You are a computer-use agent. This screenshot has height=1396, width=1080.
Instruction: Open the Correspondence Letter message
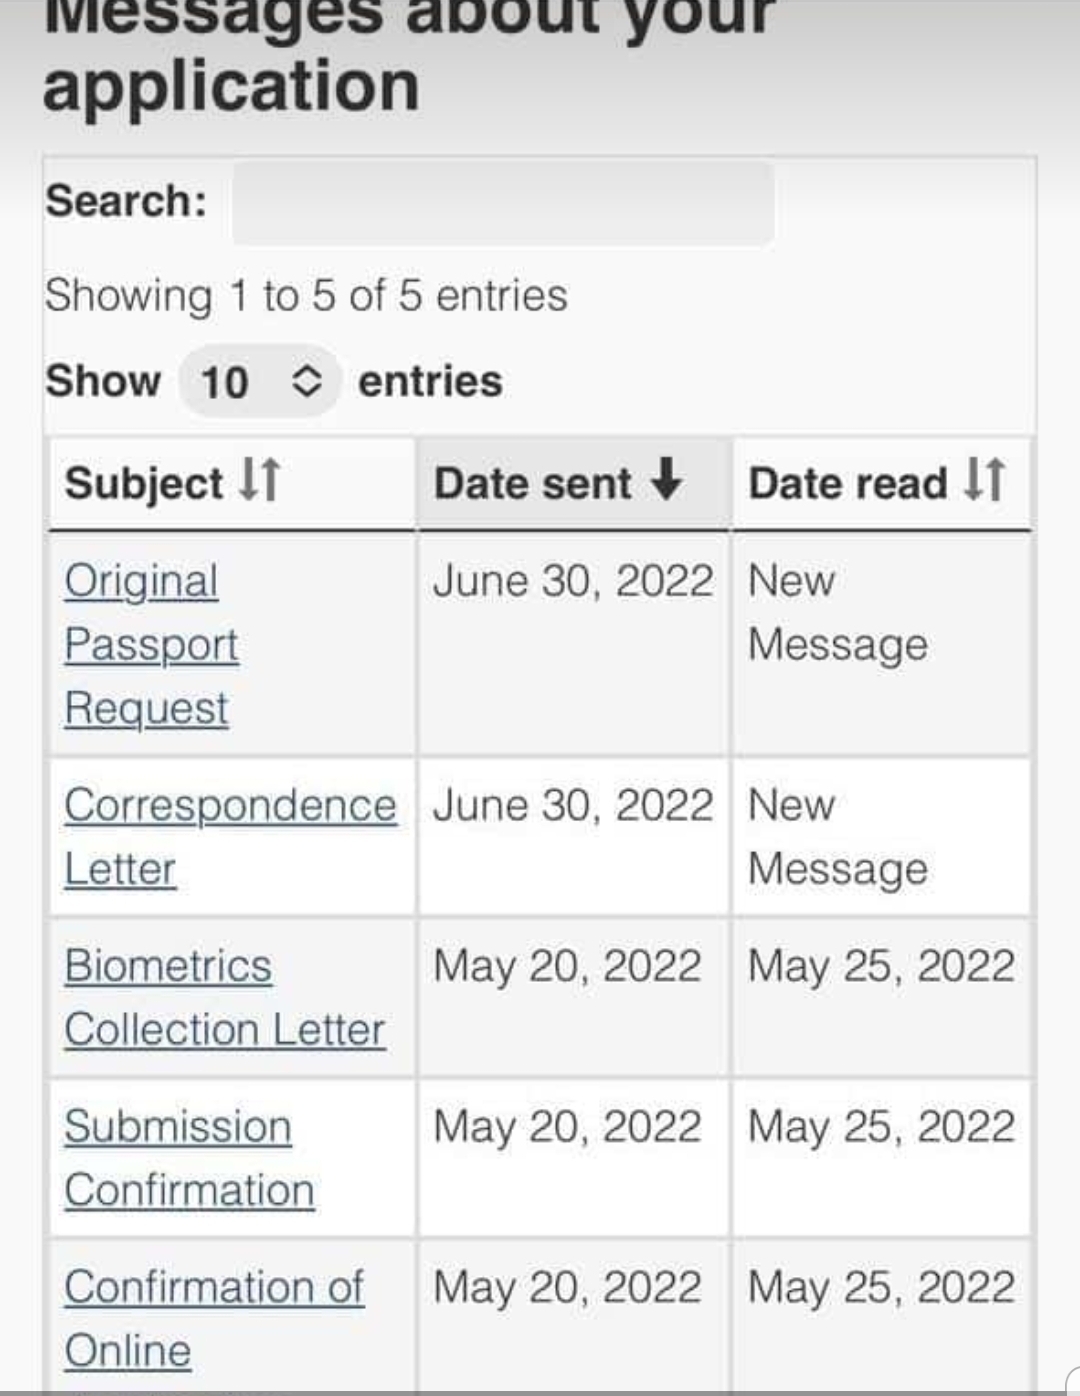230,837
